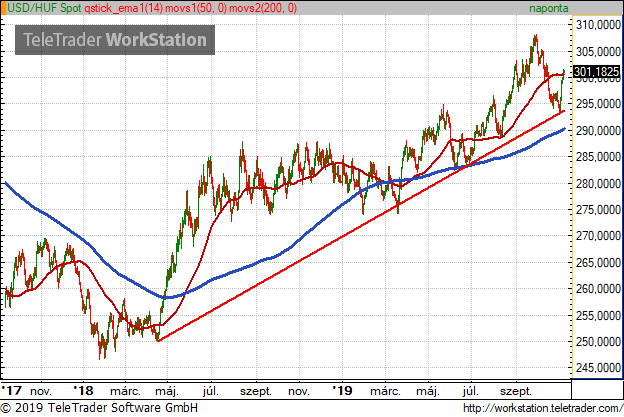Click the 295,0000 price axis label
Screen dimensions: 624x417
[598, 104]
